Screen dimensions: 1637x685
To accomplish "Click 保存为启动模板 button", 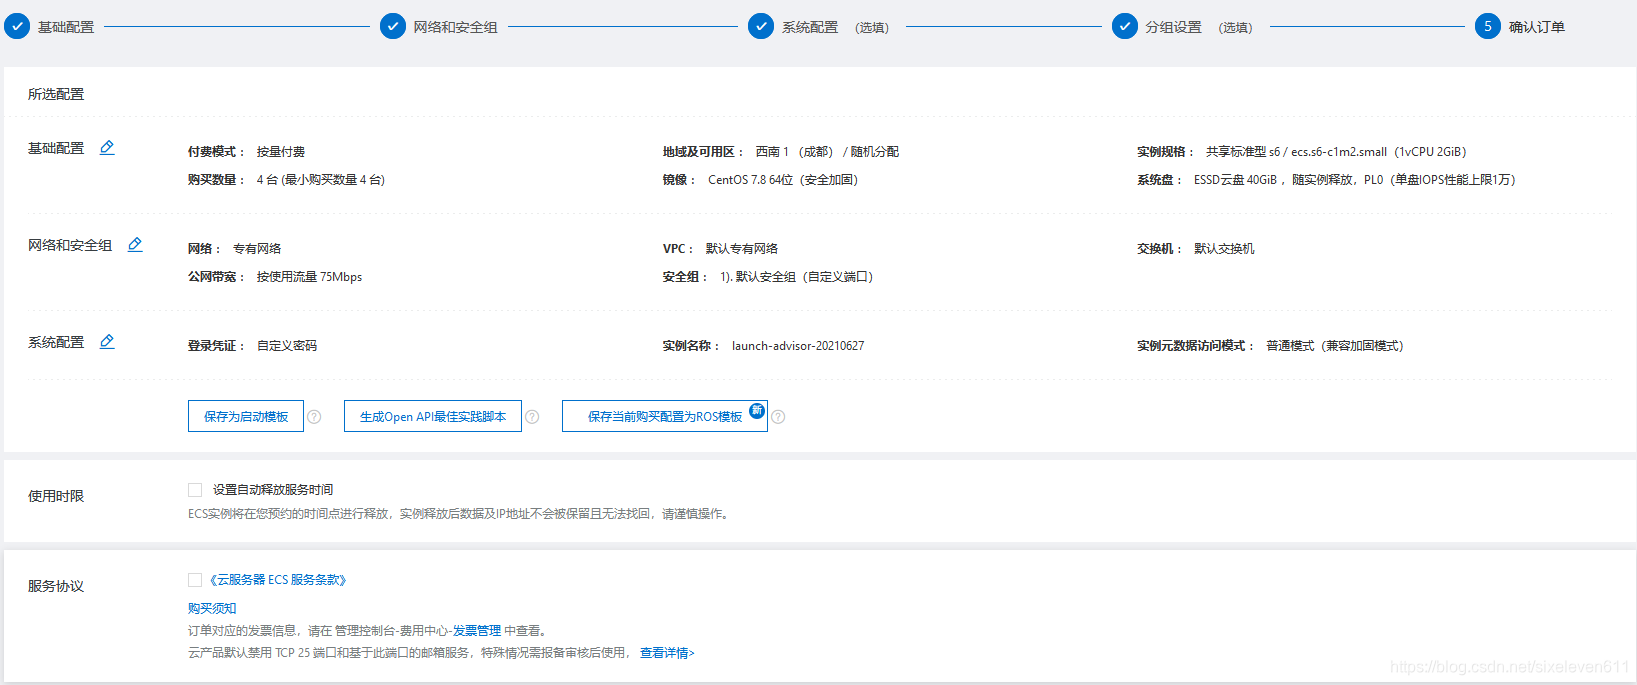I will pos(246,417).
